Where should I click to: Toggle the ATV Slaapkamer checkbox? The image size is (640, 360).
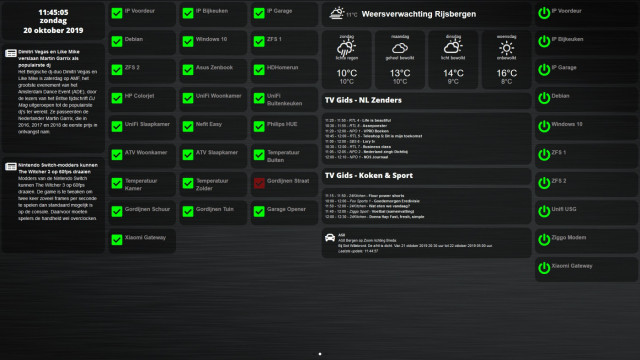(188, 155)
